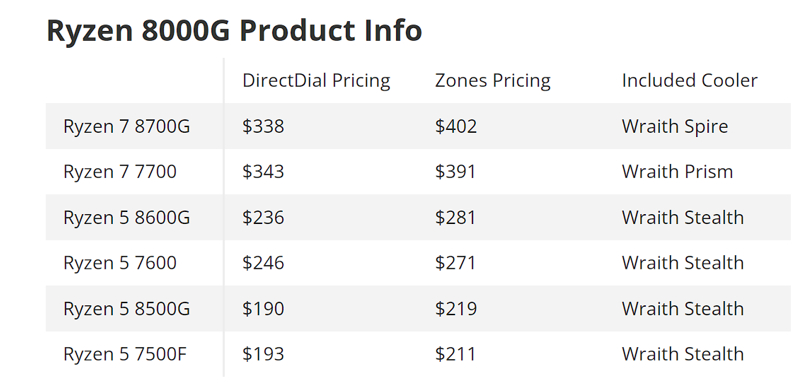This screenshot has height=391, width=811.
Task: Click the $281 Zones price for 8600G
Action: click(x=455, y=217)
